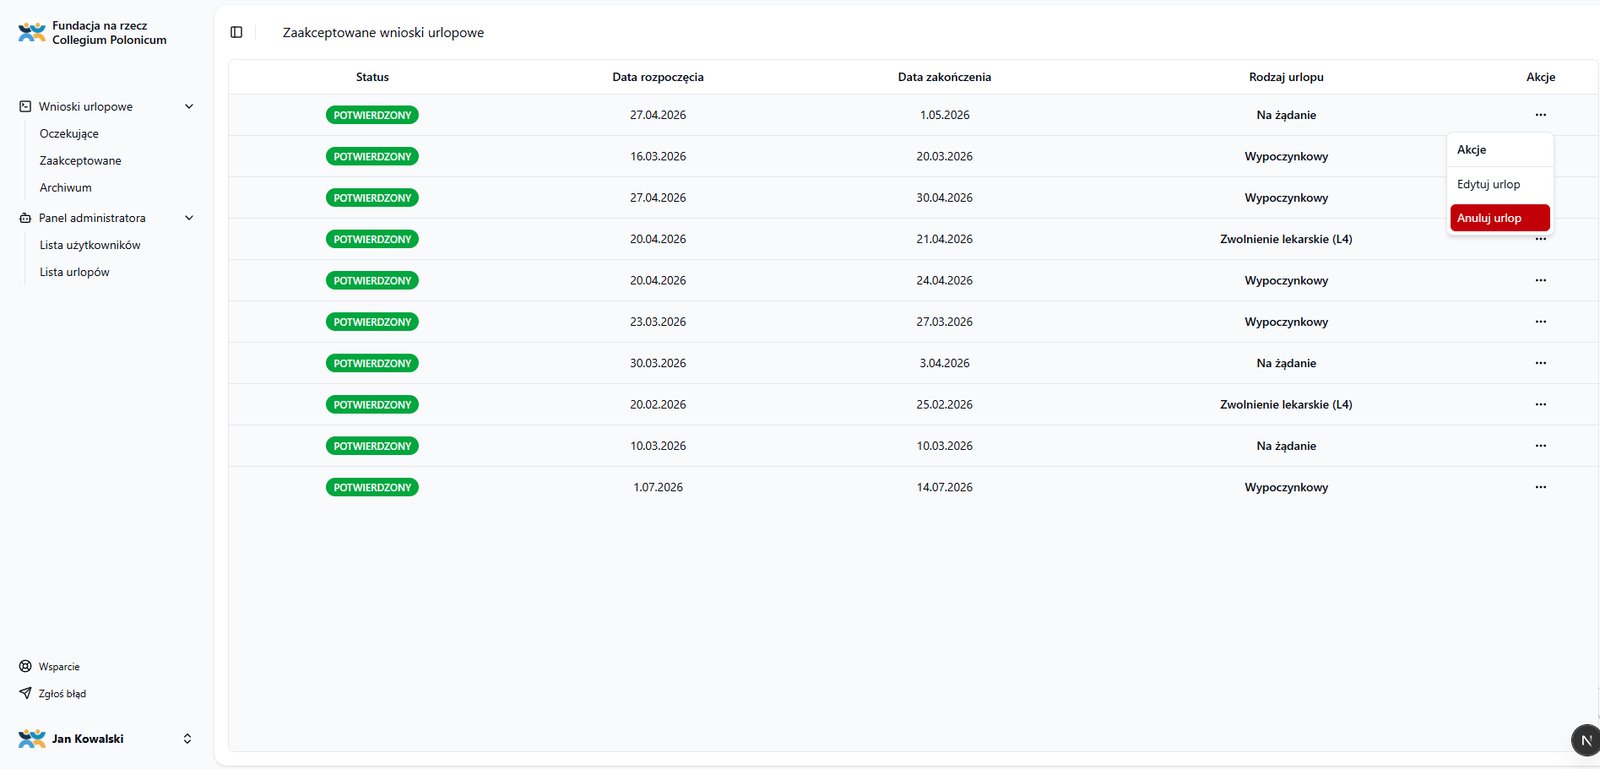Open actions menu for 20.02.2026 leave row
The height and width of the screenshot is (769, 1600).
(x=1540, y=405)
